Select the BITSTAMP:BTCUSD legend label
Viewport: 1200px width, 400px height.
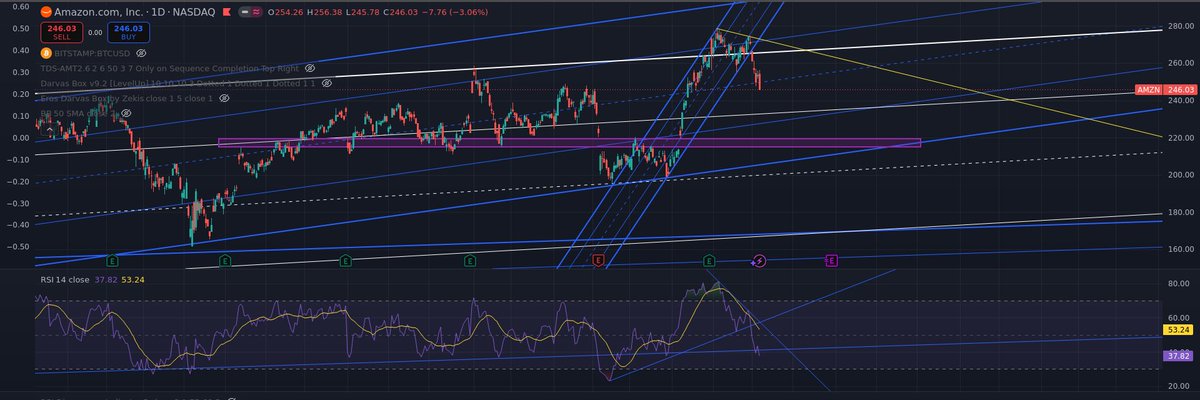point(92,51)
